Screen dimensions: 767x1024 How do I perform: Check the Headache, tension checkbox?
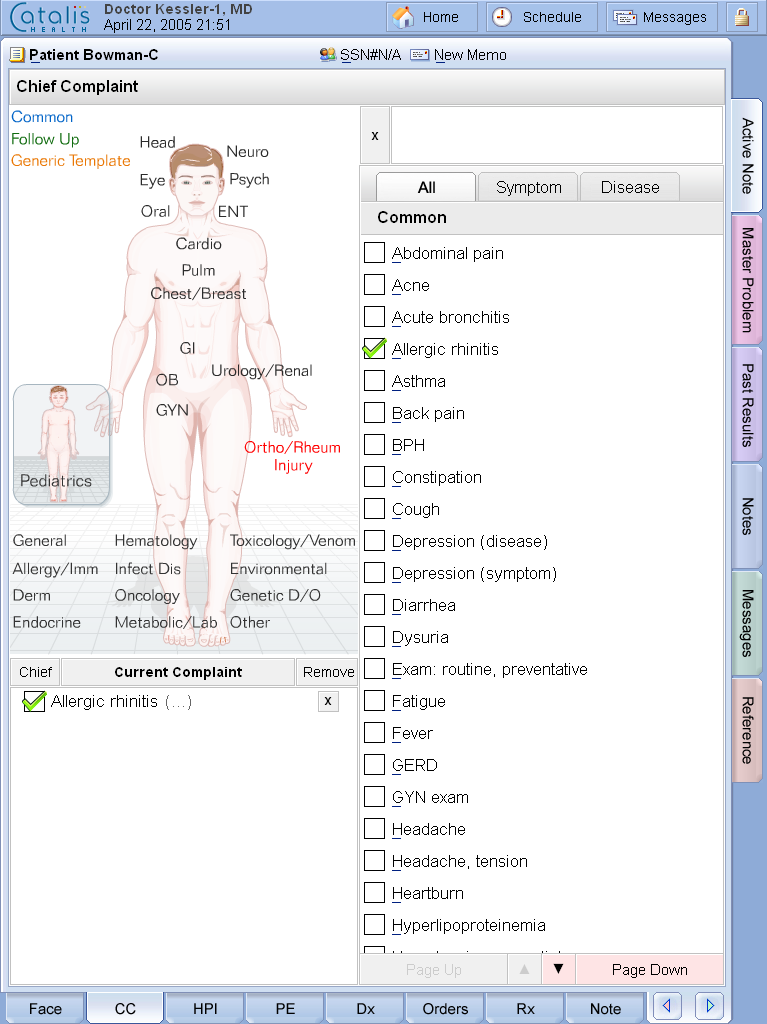[x=374, y=861]
